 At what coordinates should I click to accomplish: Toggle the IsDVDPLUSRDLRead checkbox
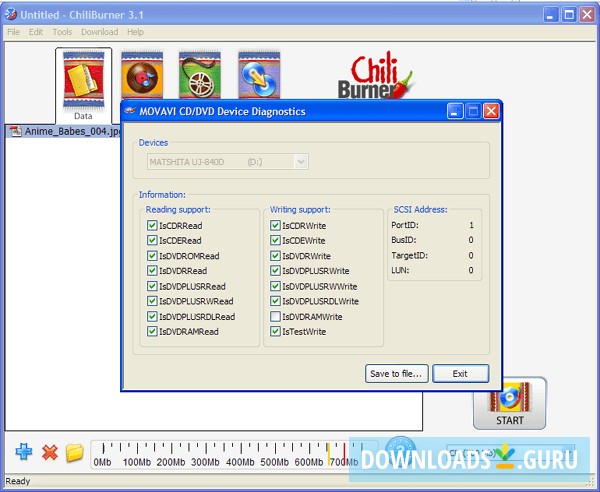[152, 316]
